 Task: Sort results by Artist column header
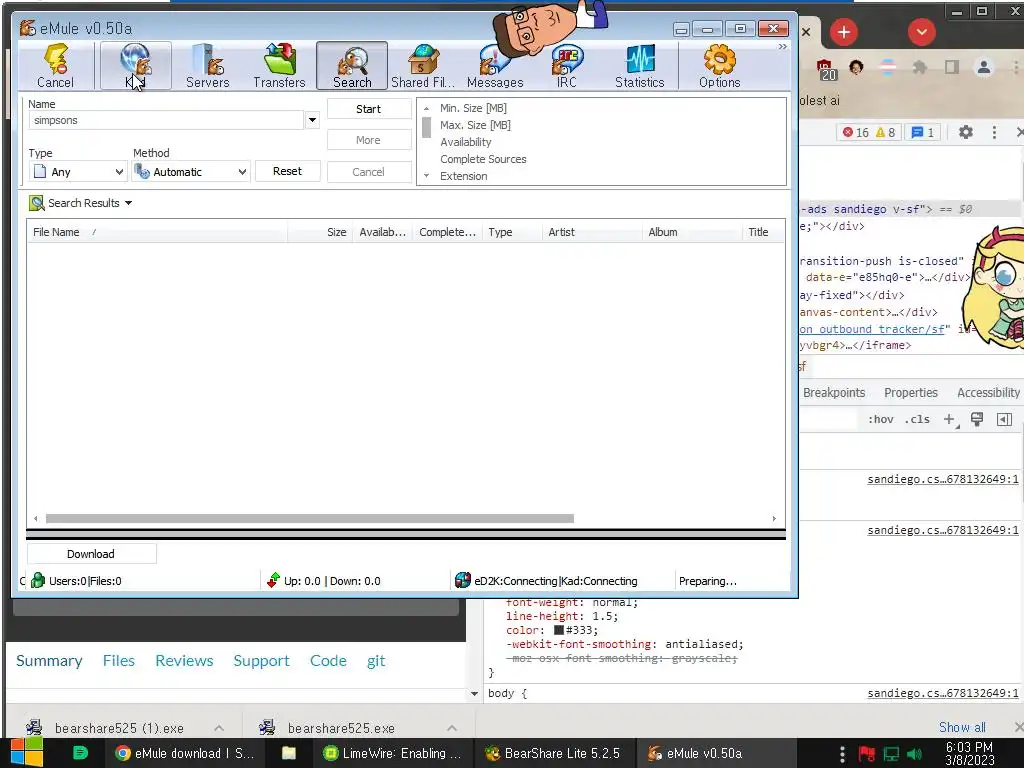[592, 232]
